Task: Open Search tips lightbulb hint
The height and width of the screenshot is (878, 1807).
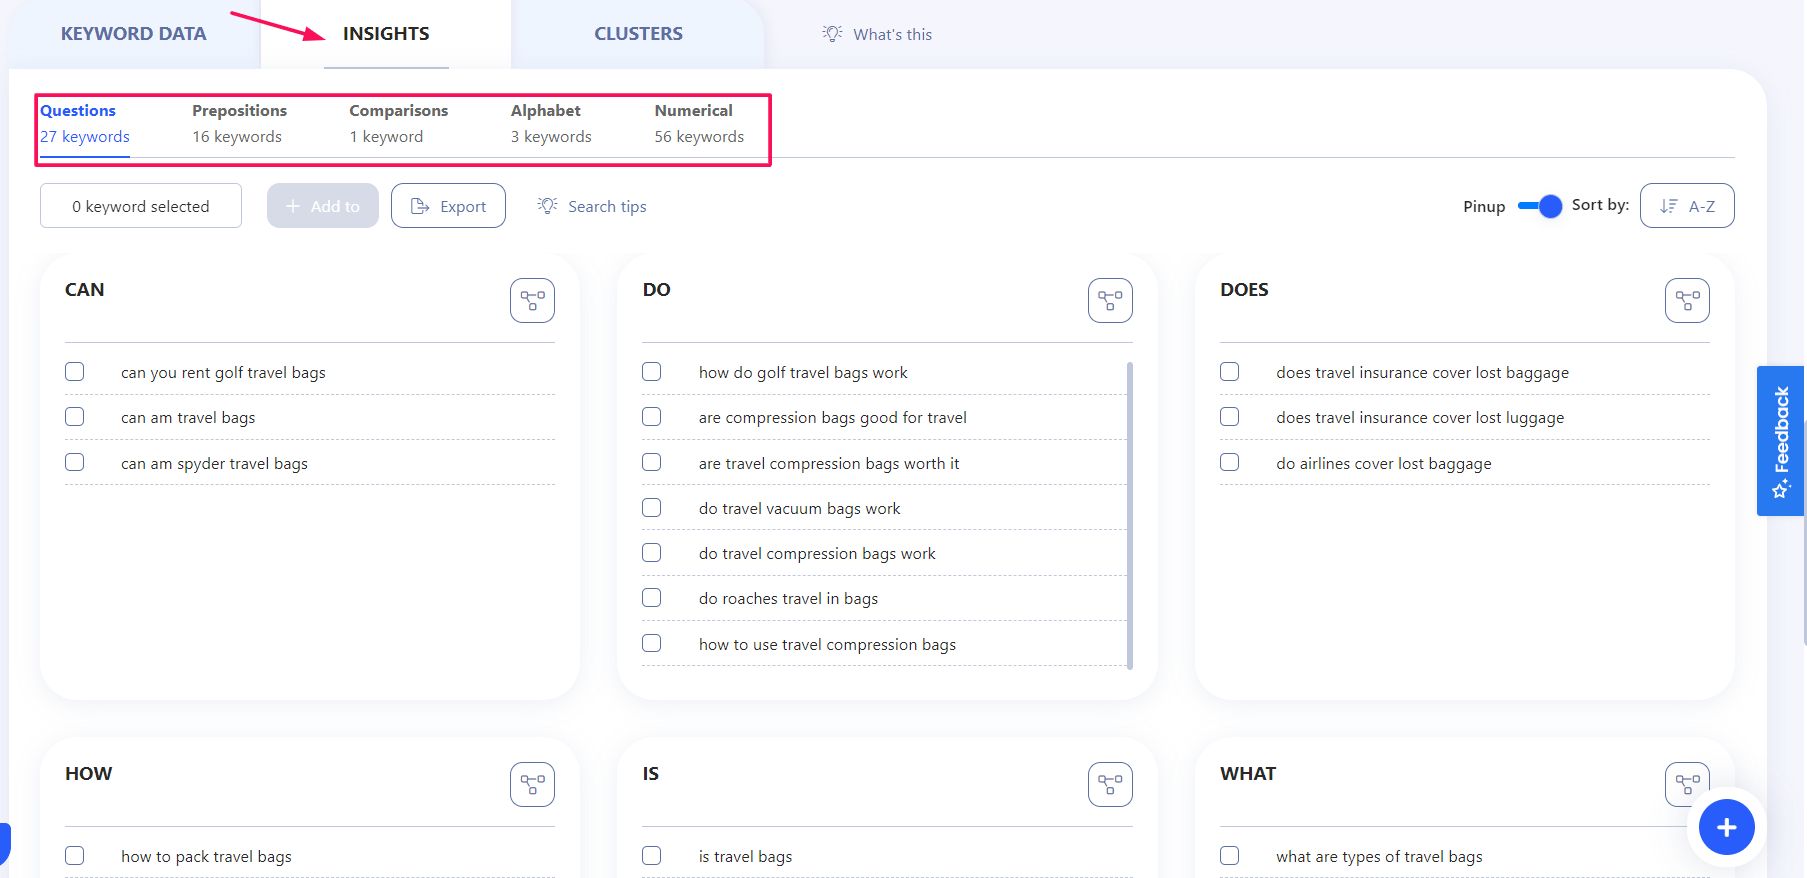Action: click(592, 206)
